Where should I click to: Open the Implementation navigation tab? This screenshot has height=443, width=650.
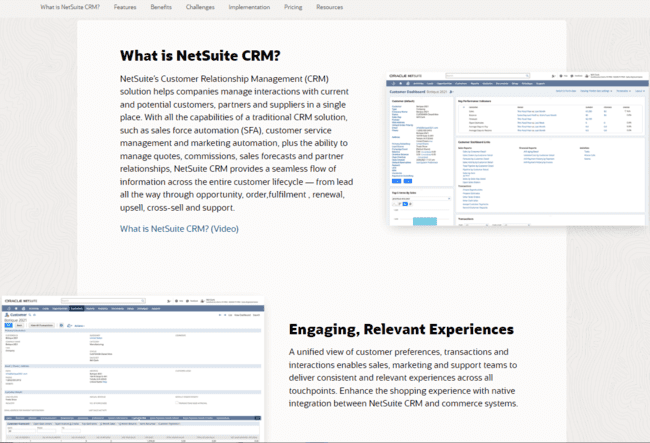coord(249,7)
